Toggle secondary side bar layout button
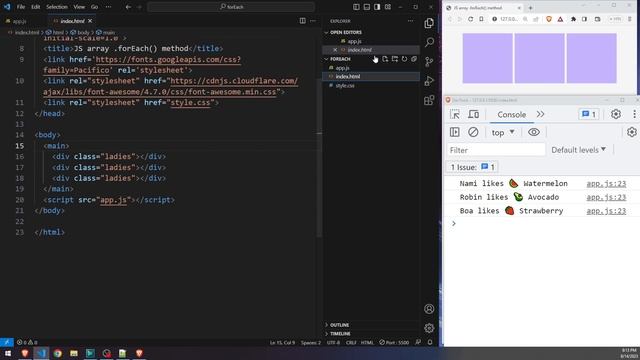The image size is (640, 360). [x=377, y=7]
